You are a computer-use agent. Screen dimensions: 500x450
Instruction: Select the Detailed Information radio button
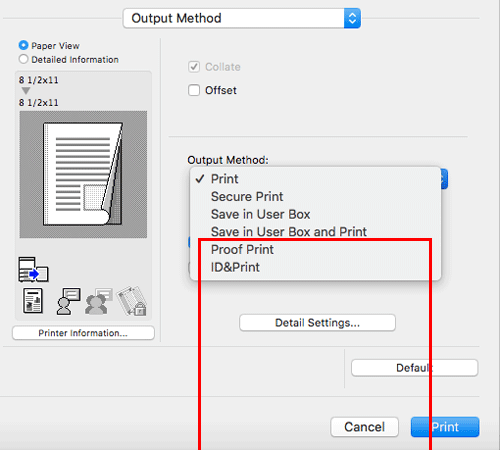point(23,59)
